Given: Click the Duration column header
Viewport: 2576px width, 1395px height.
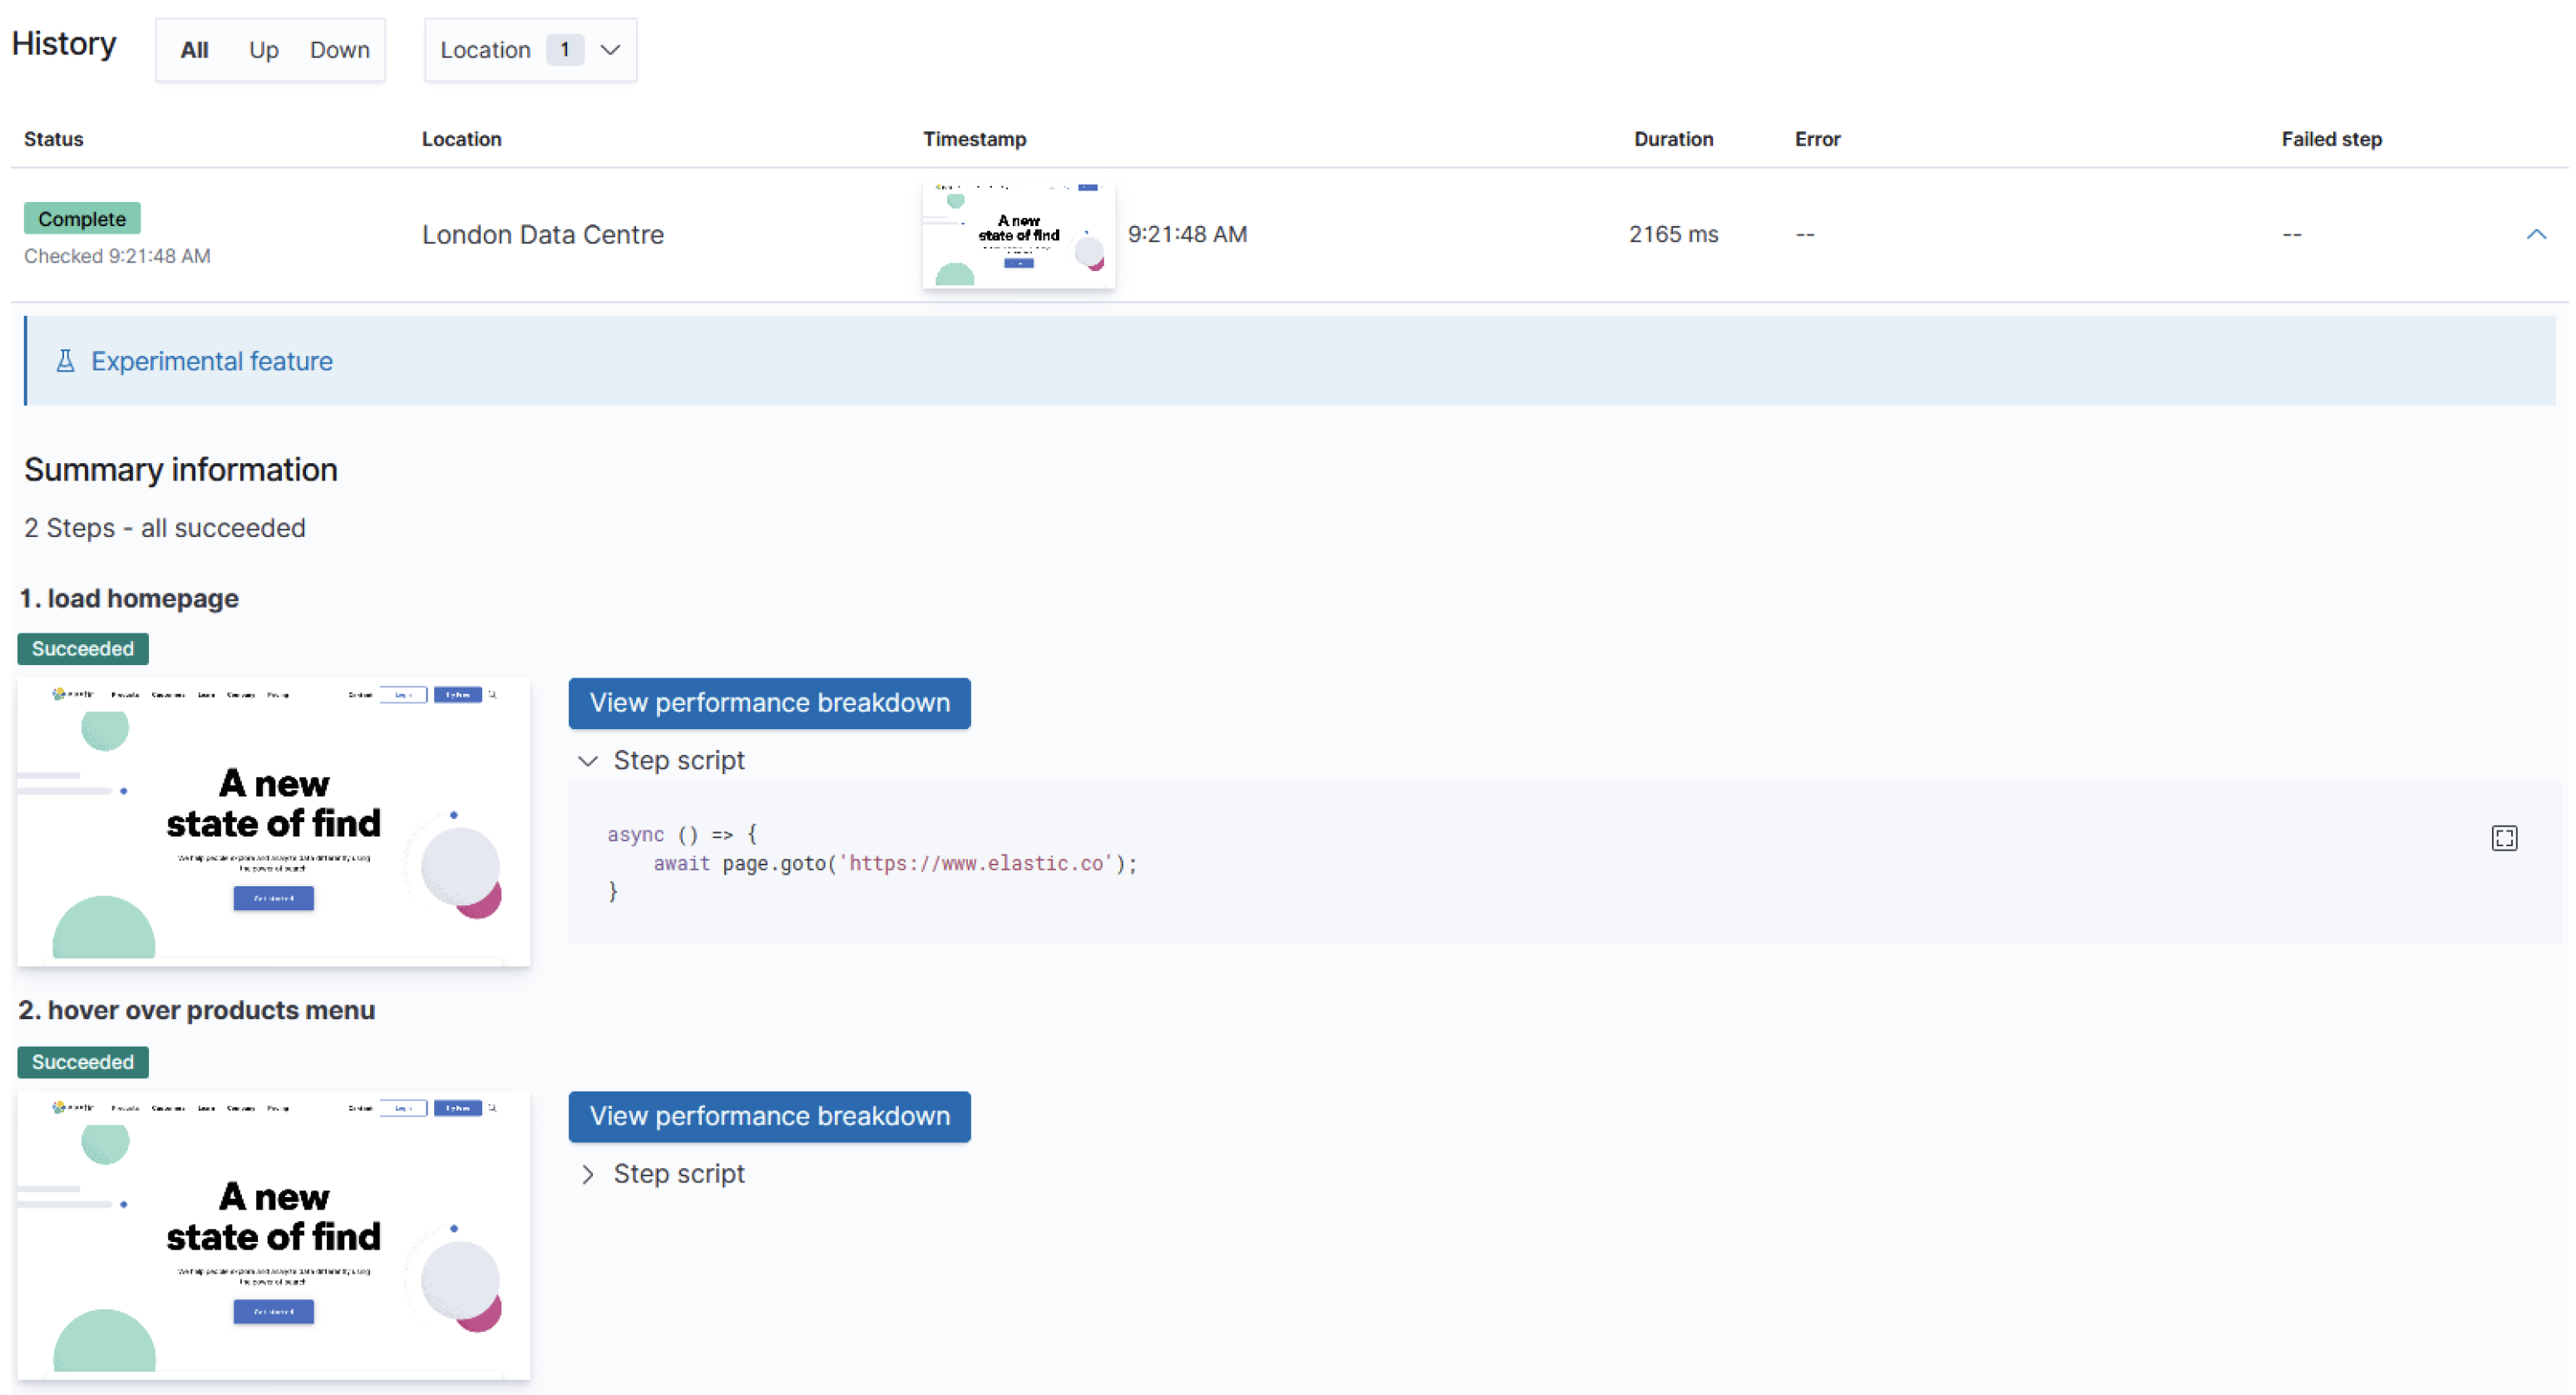Looking at the screenshot, I should click(1673, 139).
